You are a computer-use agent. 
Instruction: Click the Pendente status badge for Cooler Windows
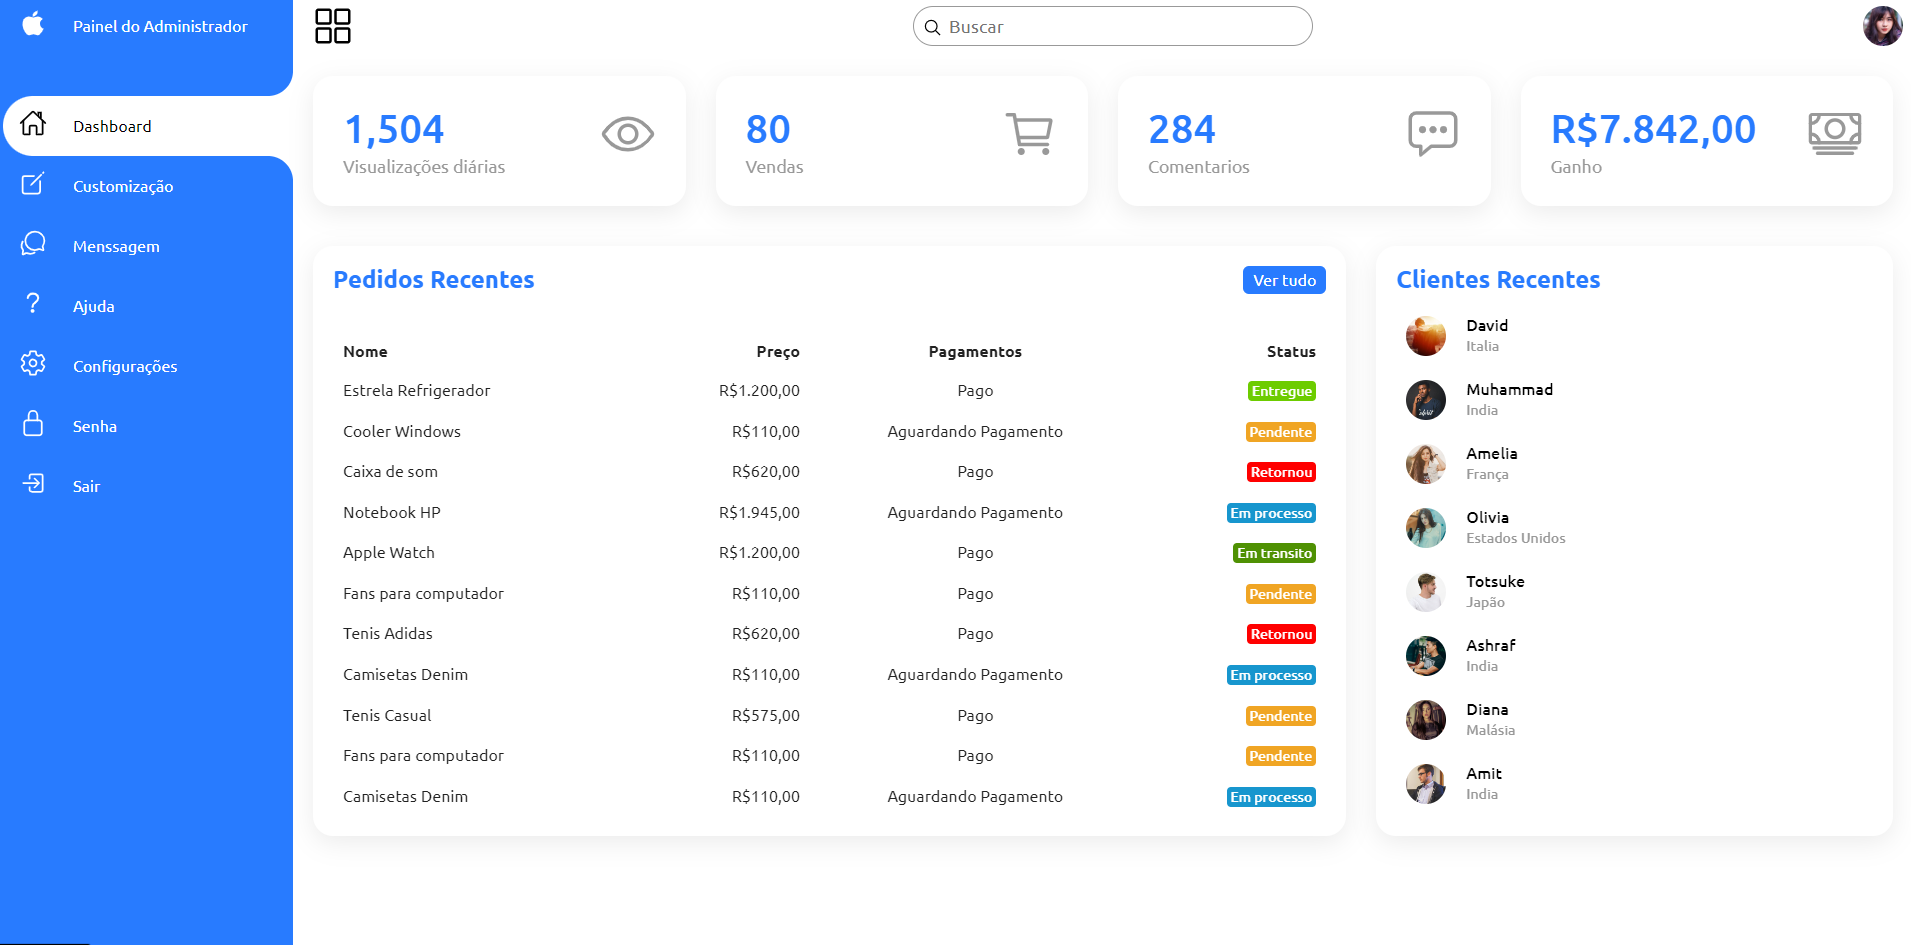(x=1280, y=431)
